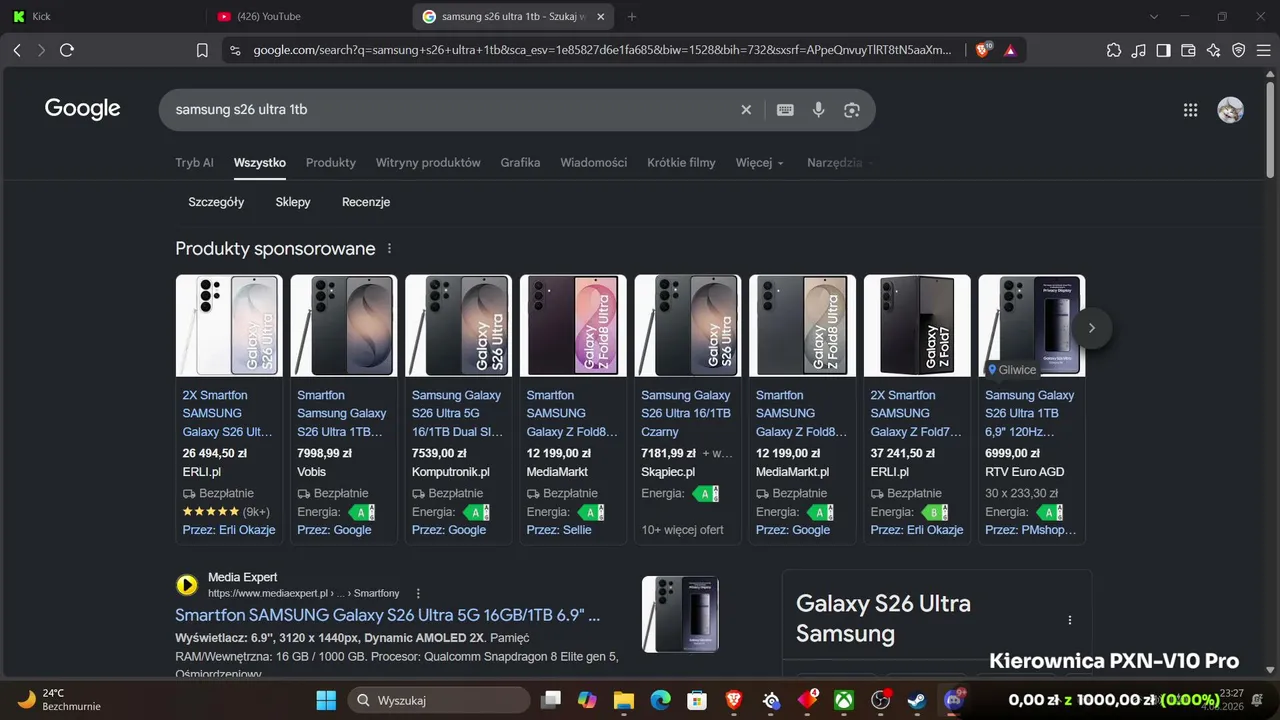The height and width of the screenshot is (720, 1280).
Task: Open more options for Galaxy S26 Ultra panel
Action: coord(1070,620)
